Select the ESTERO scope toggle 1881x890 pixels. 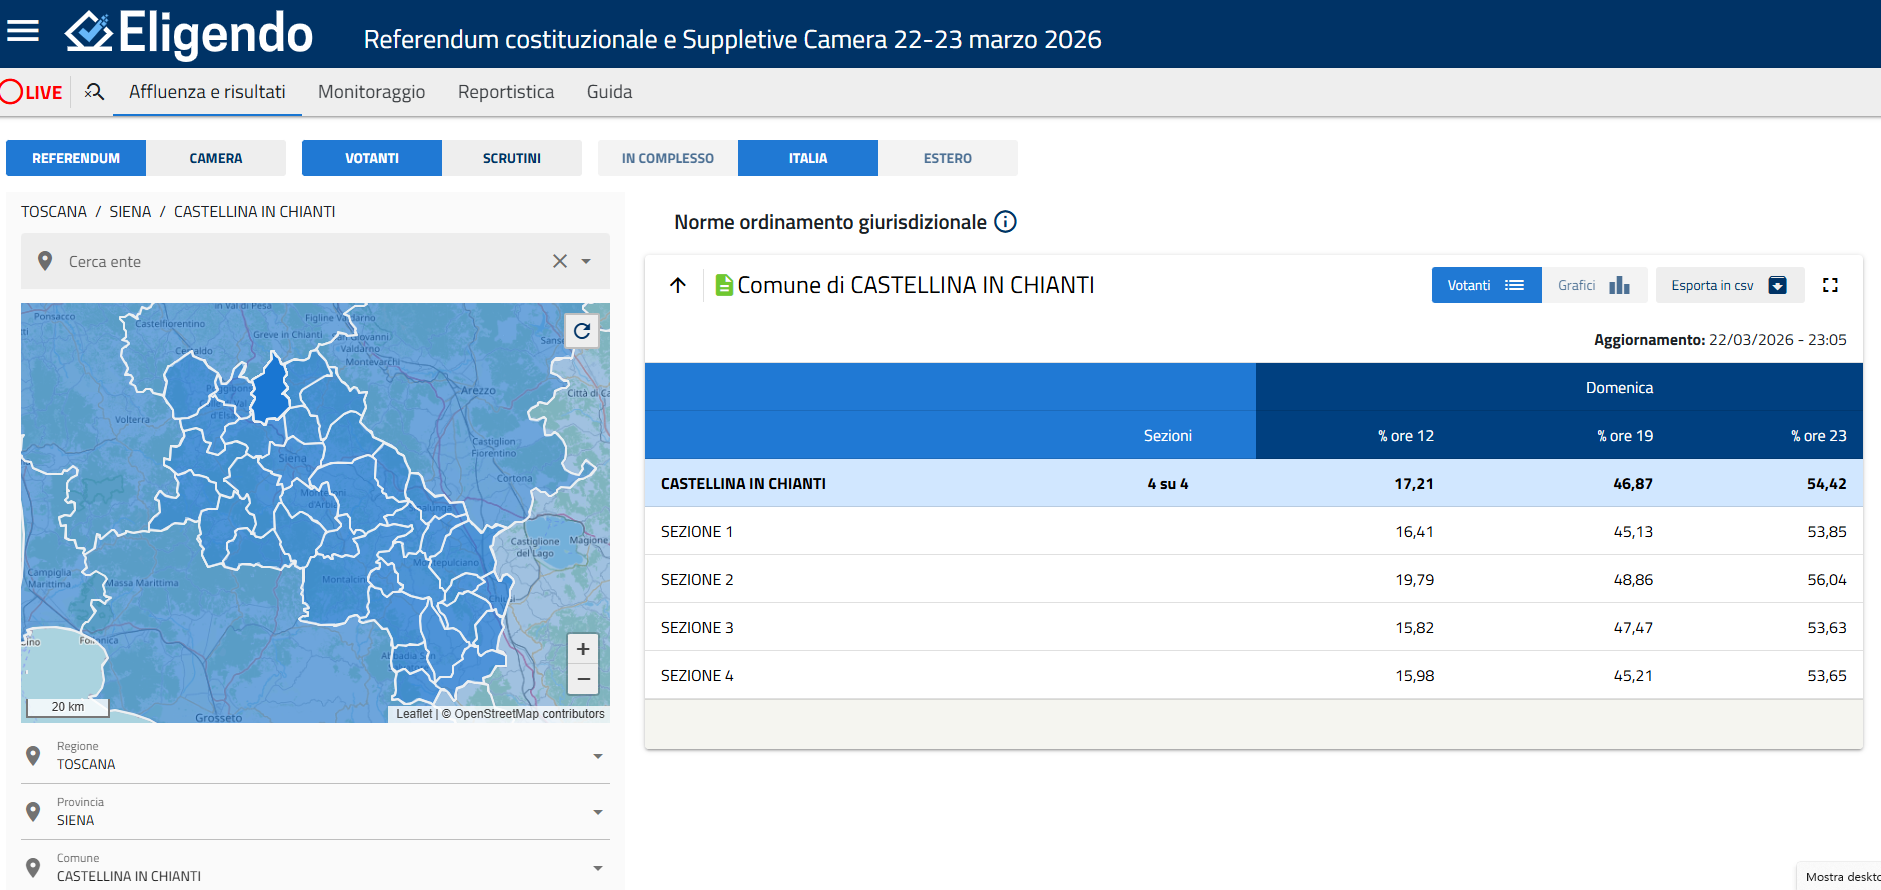point(947,158)
